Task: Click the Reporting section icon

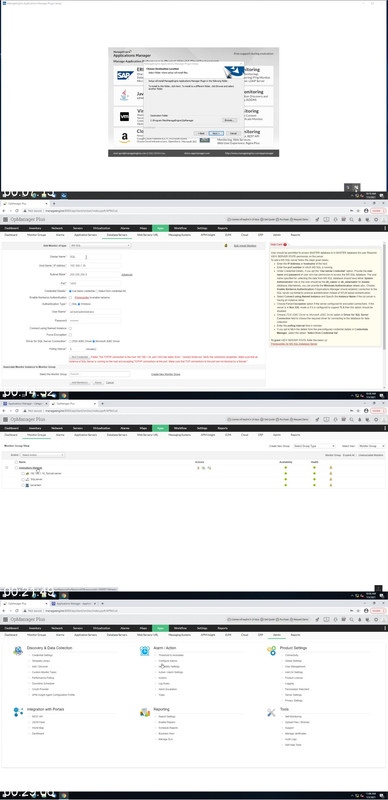Action: [145, 712]
